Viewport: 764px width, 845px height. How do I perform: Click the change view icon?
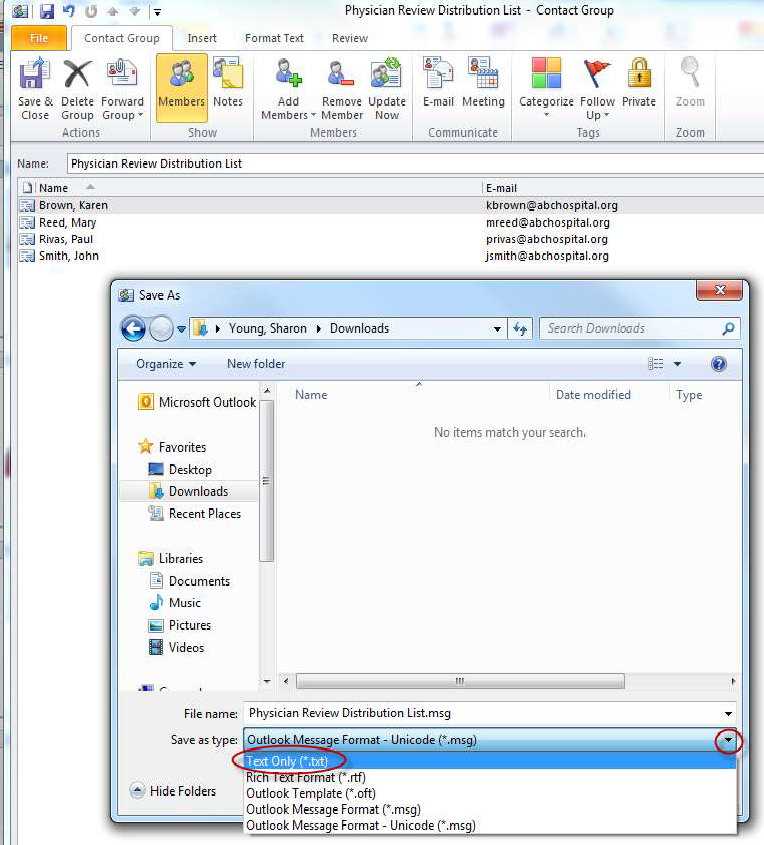(656, 364)
